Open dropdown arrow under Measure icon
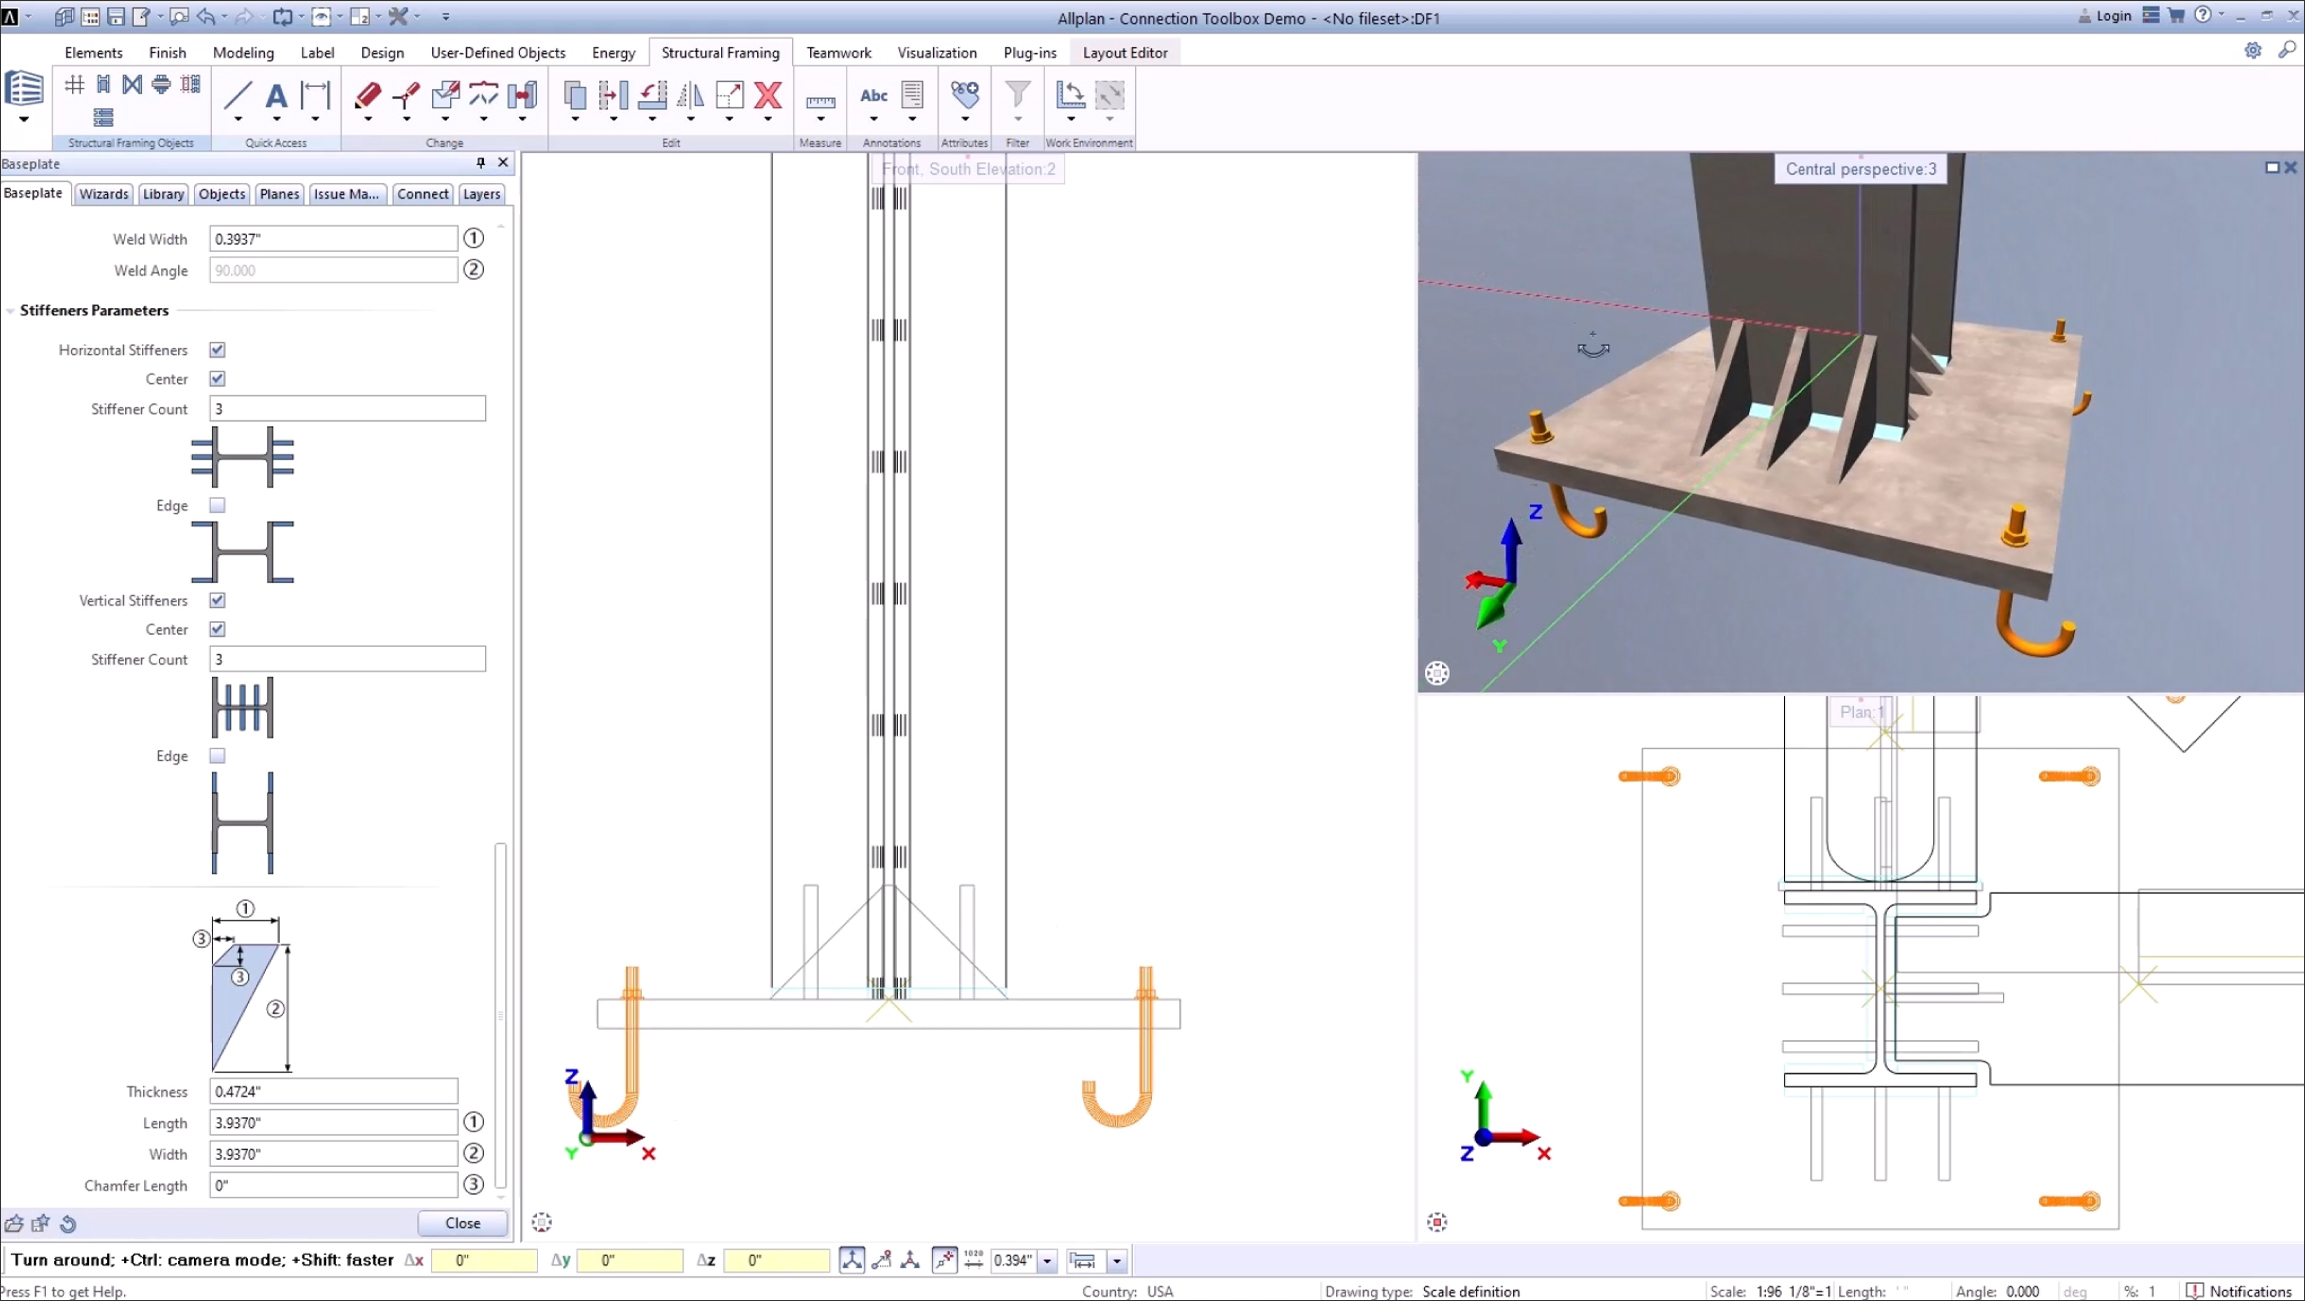 (x=820, y=119)
